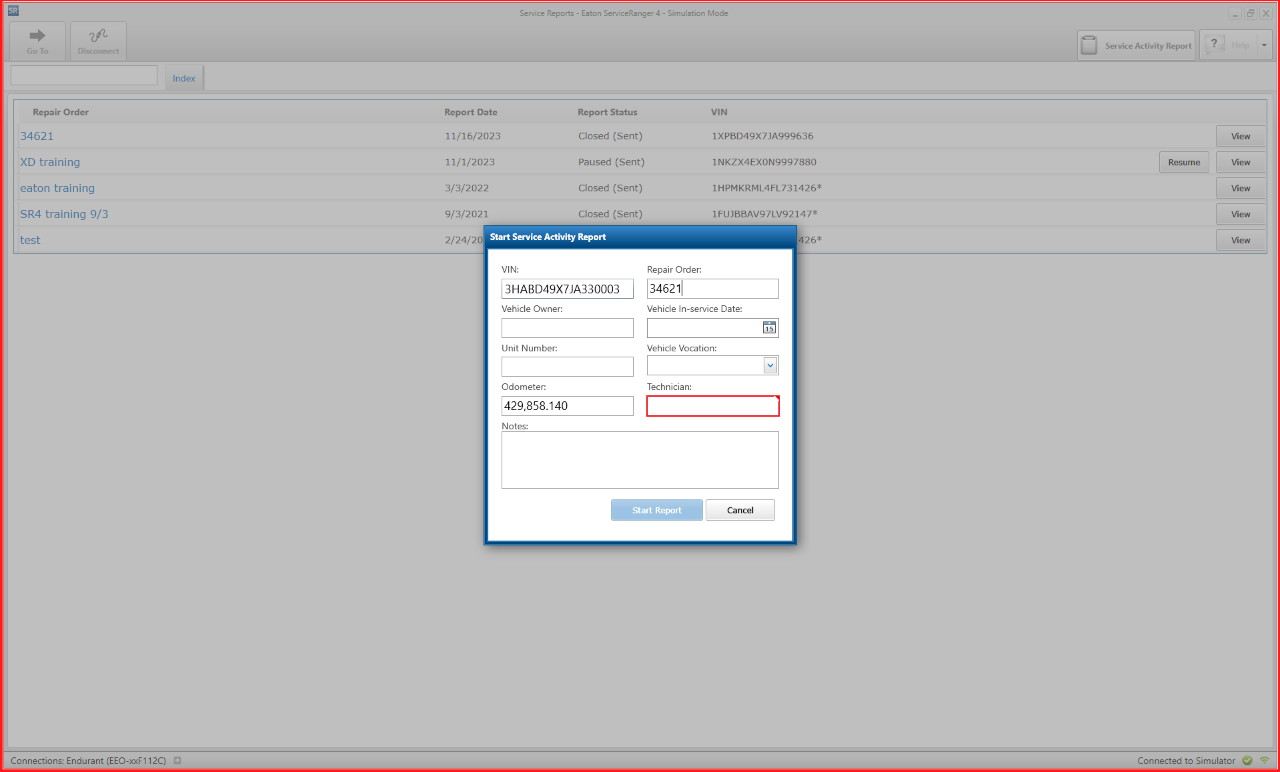This screenshot has height=772, width=1280.
Task: Click the green connected checkmark status icon
Action: [1247, 761]
